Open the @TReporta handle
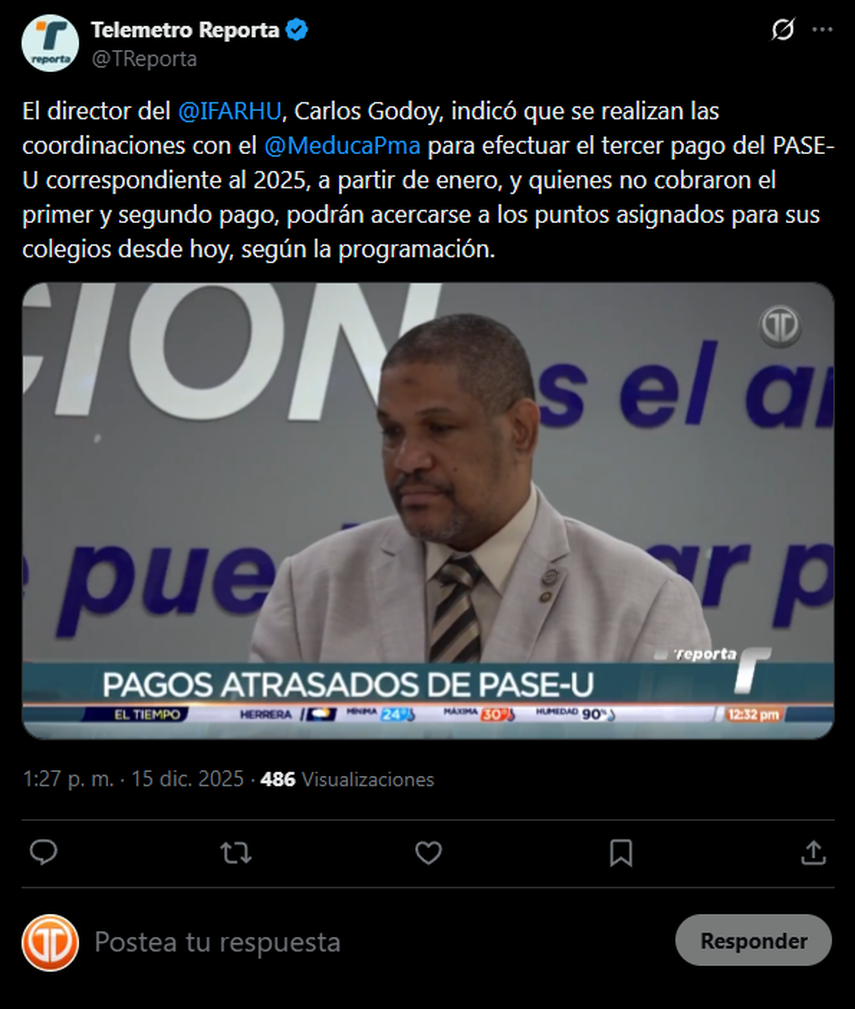This screenshot has height=1009, width=855. coord(144,59)
